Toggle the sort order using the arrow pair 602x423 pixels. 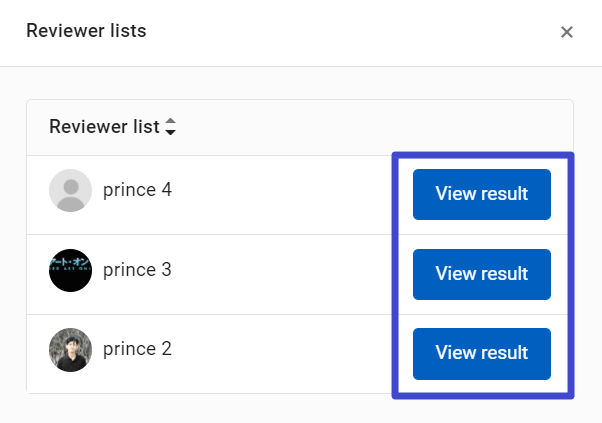[x=170, y=127]
